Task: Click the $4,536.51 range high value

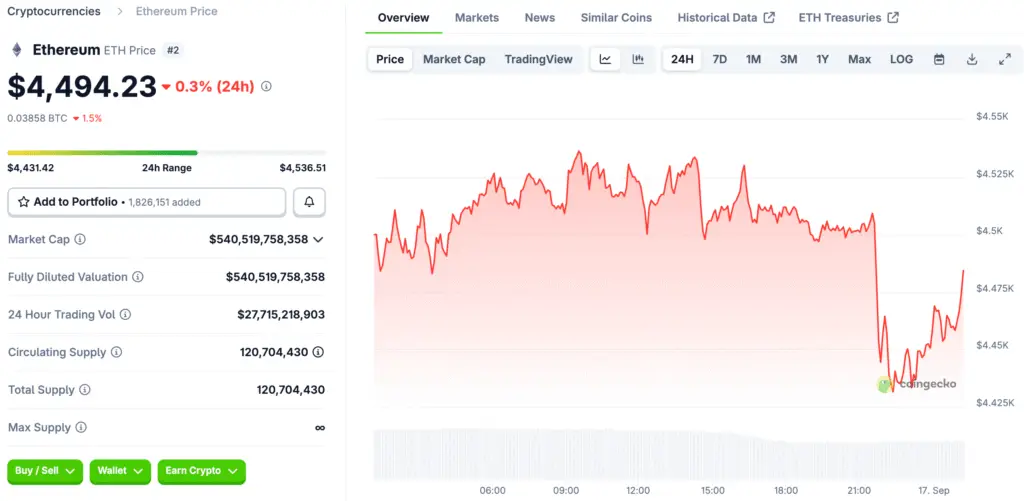Action: [x=302, y=168]
